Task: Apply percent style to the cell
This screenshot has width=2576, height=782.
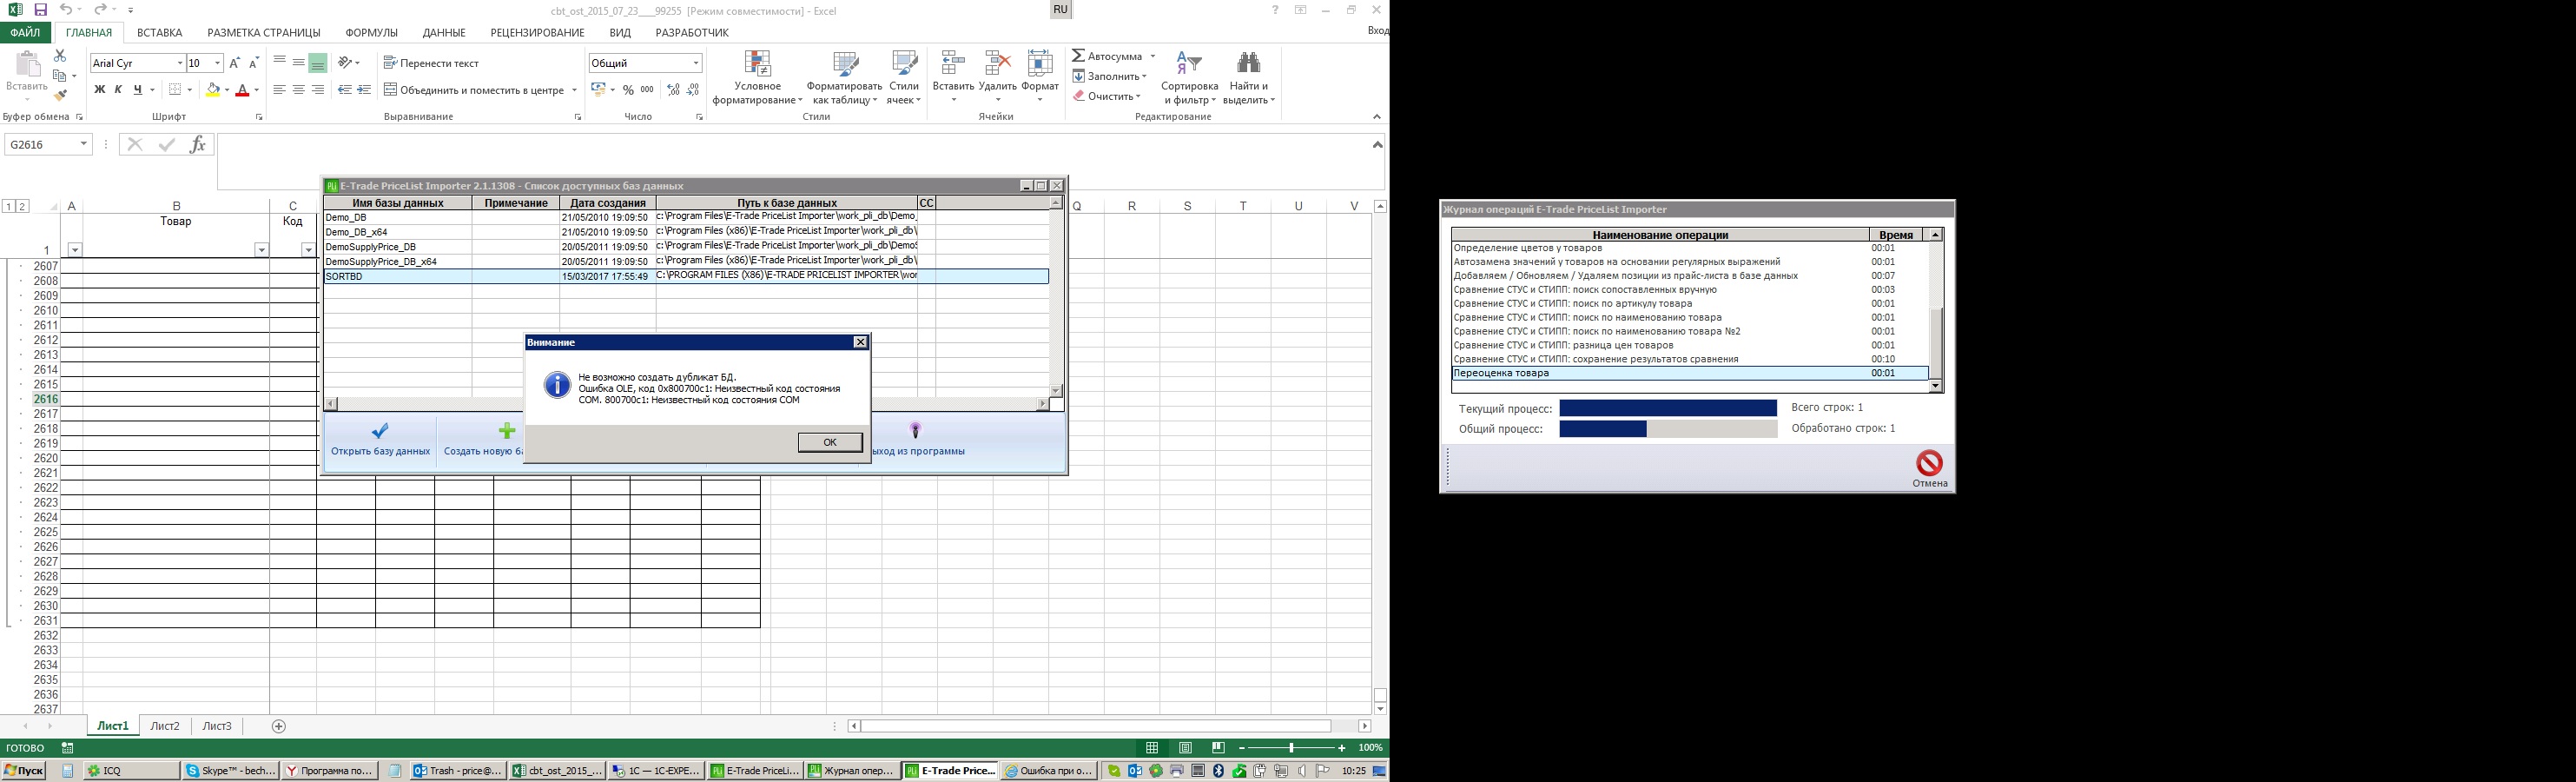Action: [628, 90]
